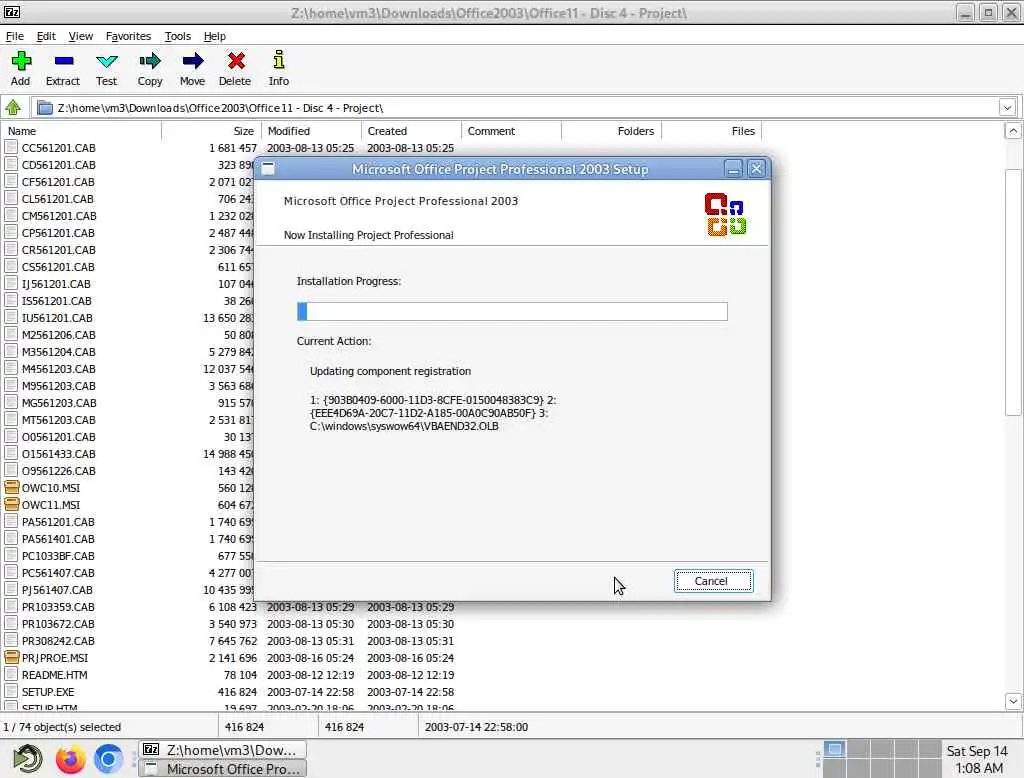Click the vertical scrollbar thumb
The image size is (1024, 778).
[x=1013, y=291]
